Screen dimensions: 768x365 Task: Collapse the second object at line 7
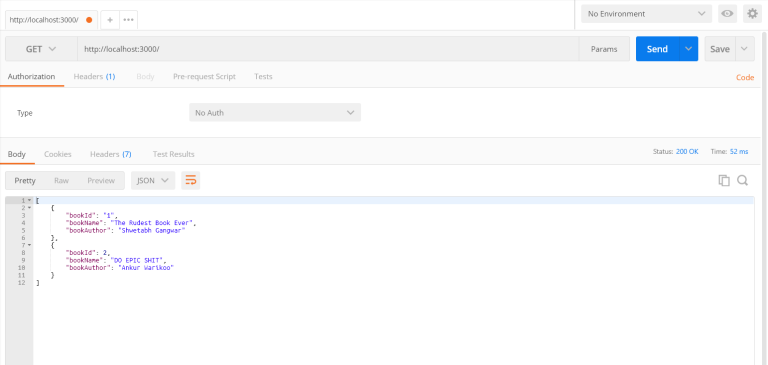click(29, 245)
